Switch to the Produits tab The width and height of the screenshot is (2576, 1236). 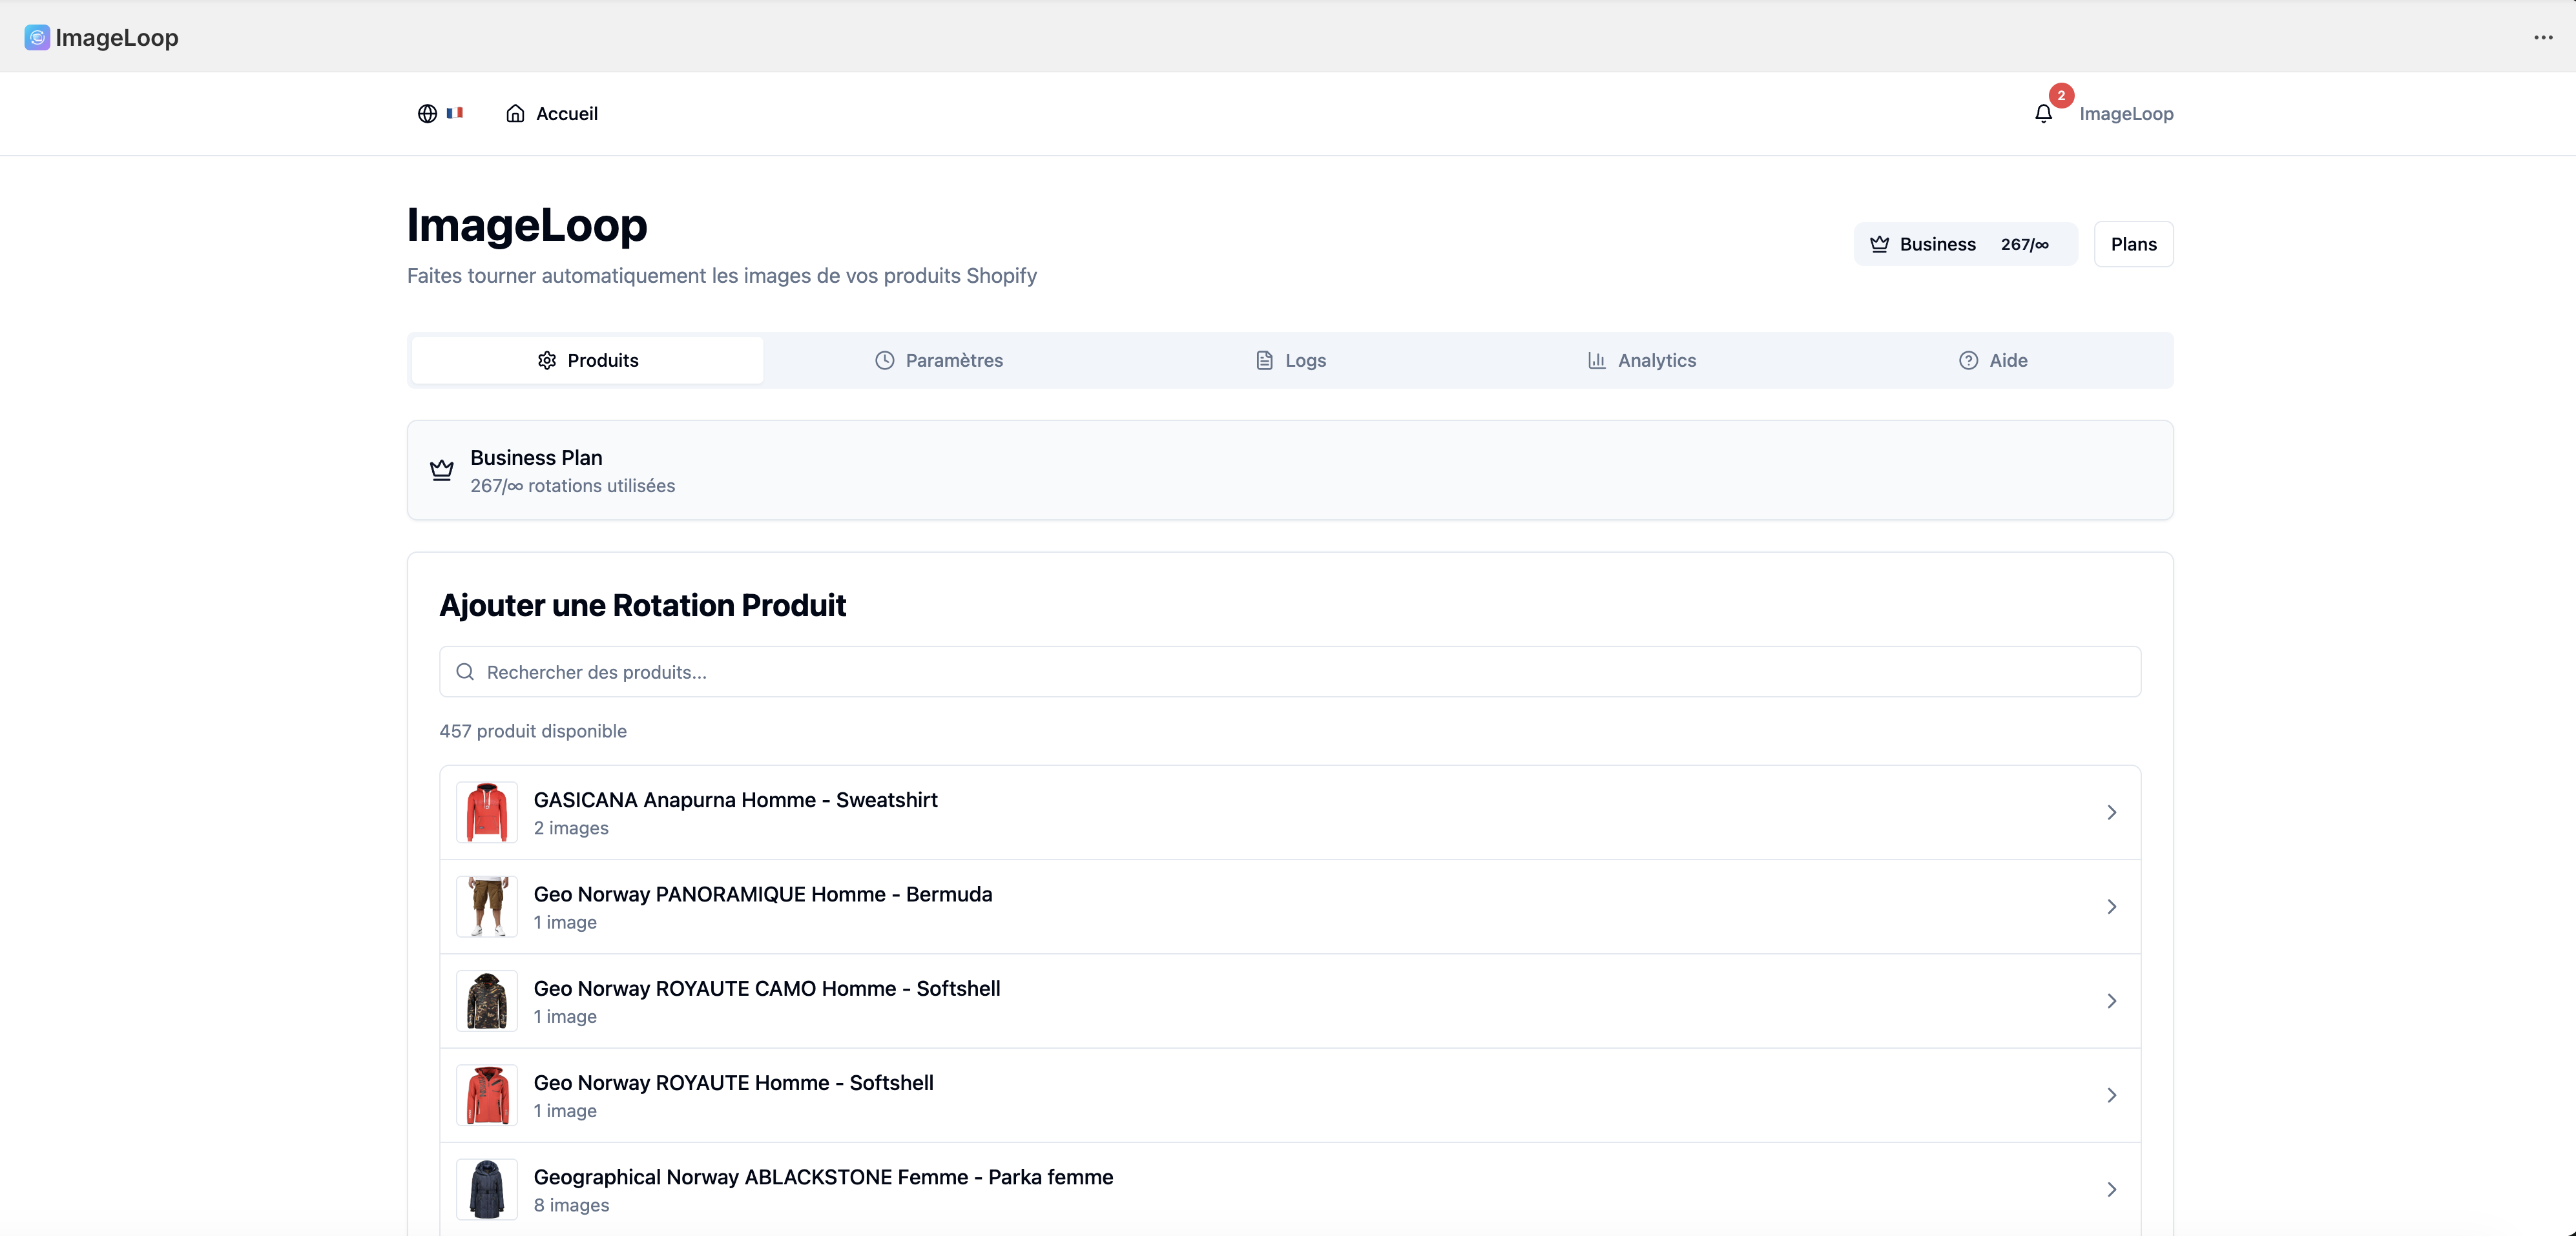tap(587, 360)
